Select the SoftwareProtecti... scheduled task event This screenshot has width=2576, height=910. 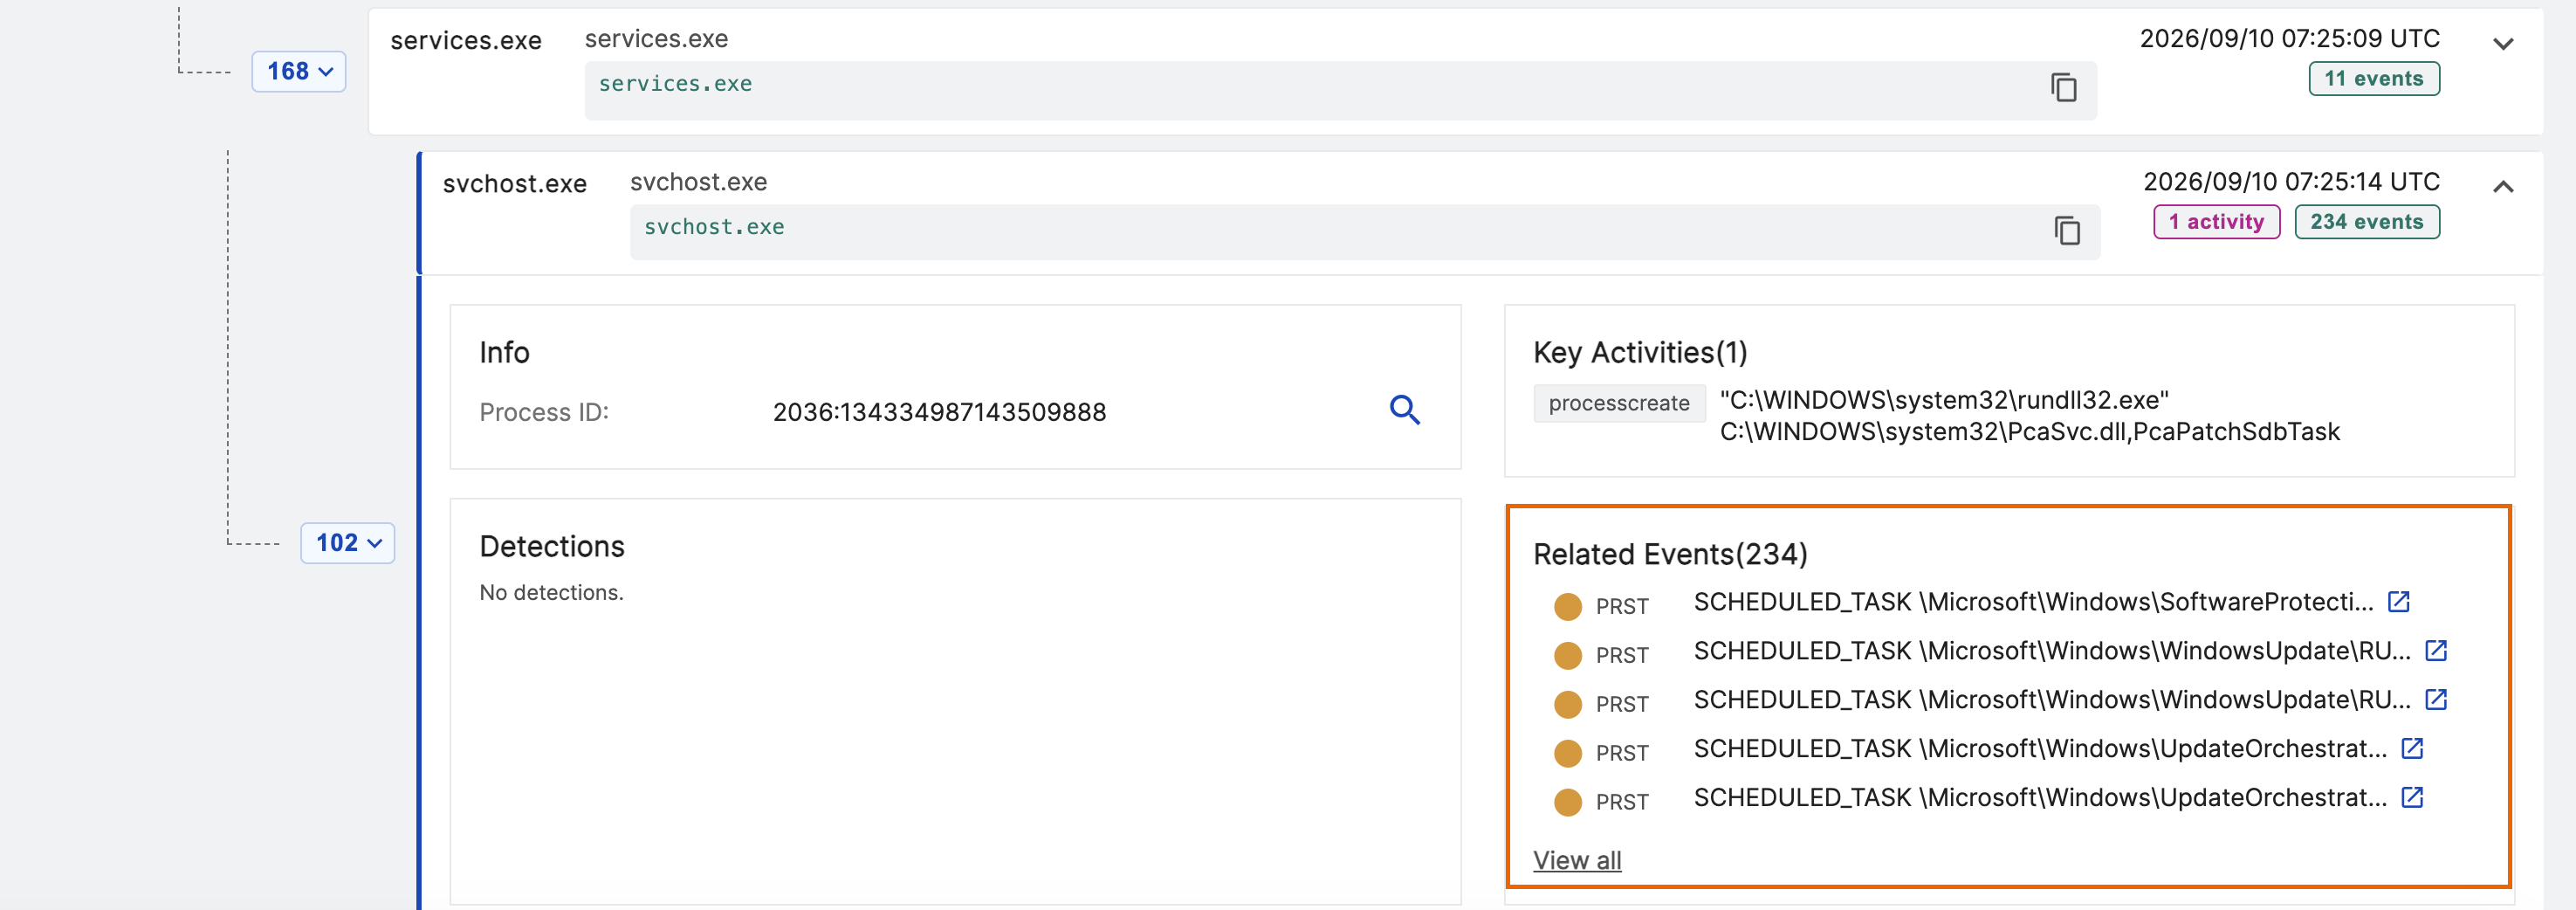[2032, 602]
